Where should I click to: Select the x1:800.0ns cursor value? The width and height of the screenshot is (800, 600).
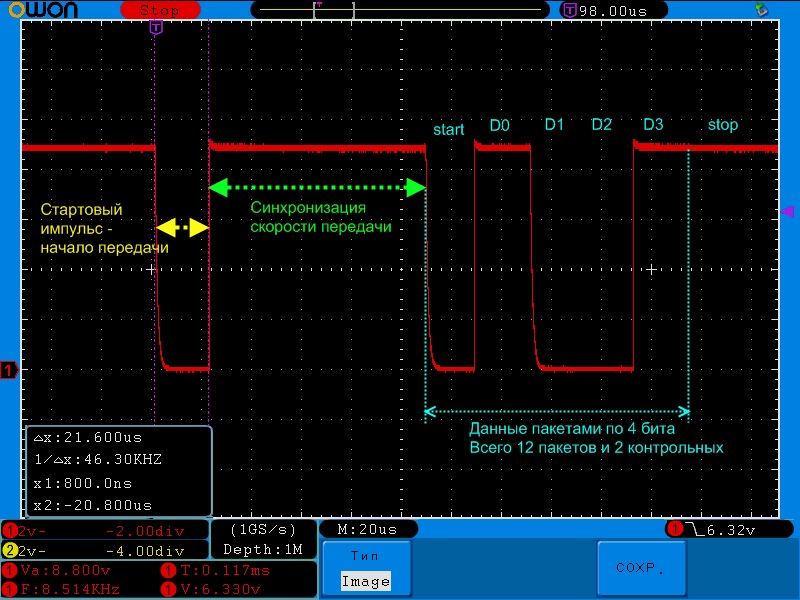(x=83, y=483)
